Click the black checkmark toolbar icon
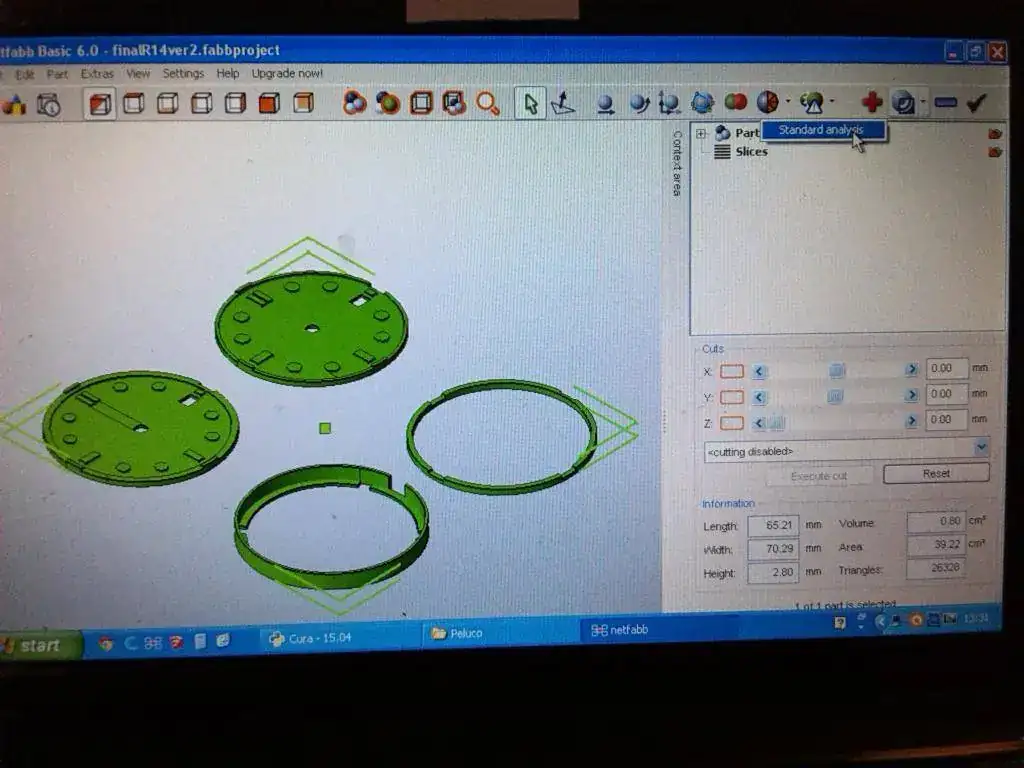The height and width of the screenshot is (768, 1024). tap(977, 102)
